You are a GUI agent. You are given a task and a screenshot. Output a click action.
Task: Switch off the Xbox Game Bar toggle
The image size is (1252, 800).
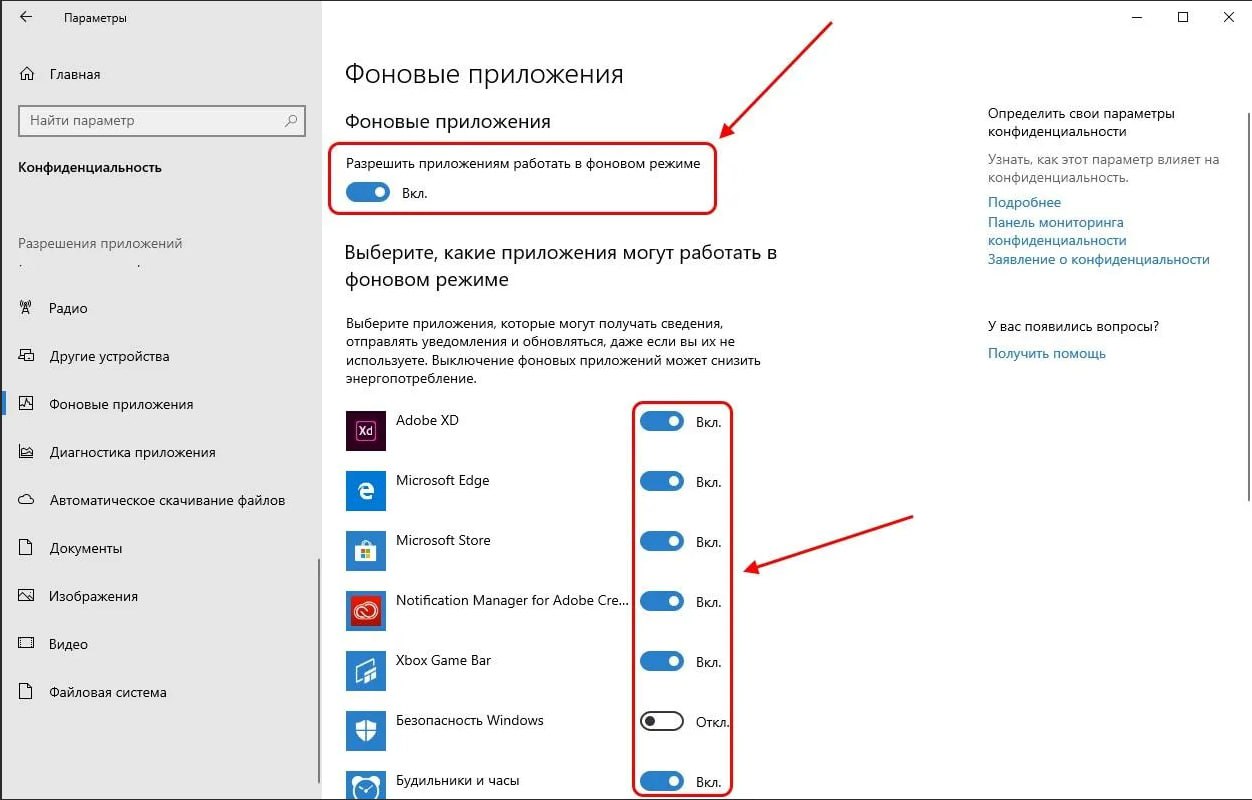click(x=662, y=662)
